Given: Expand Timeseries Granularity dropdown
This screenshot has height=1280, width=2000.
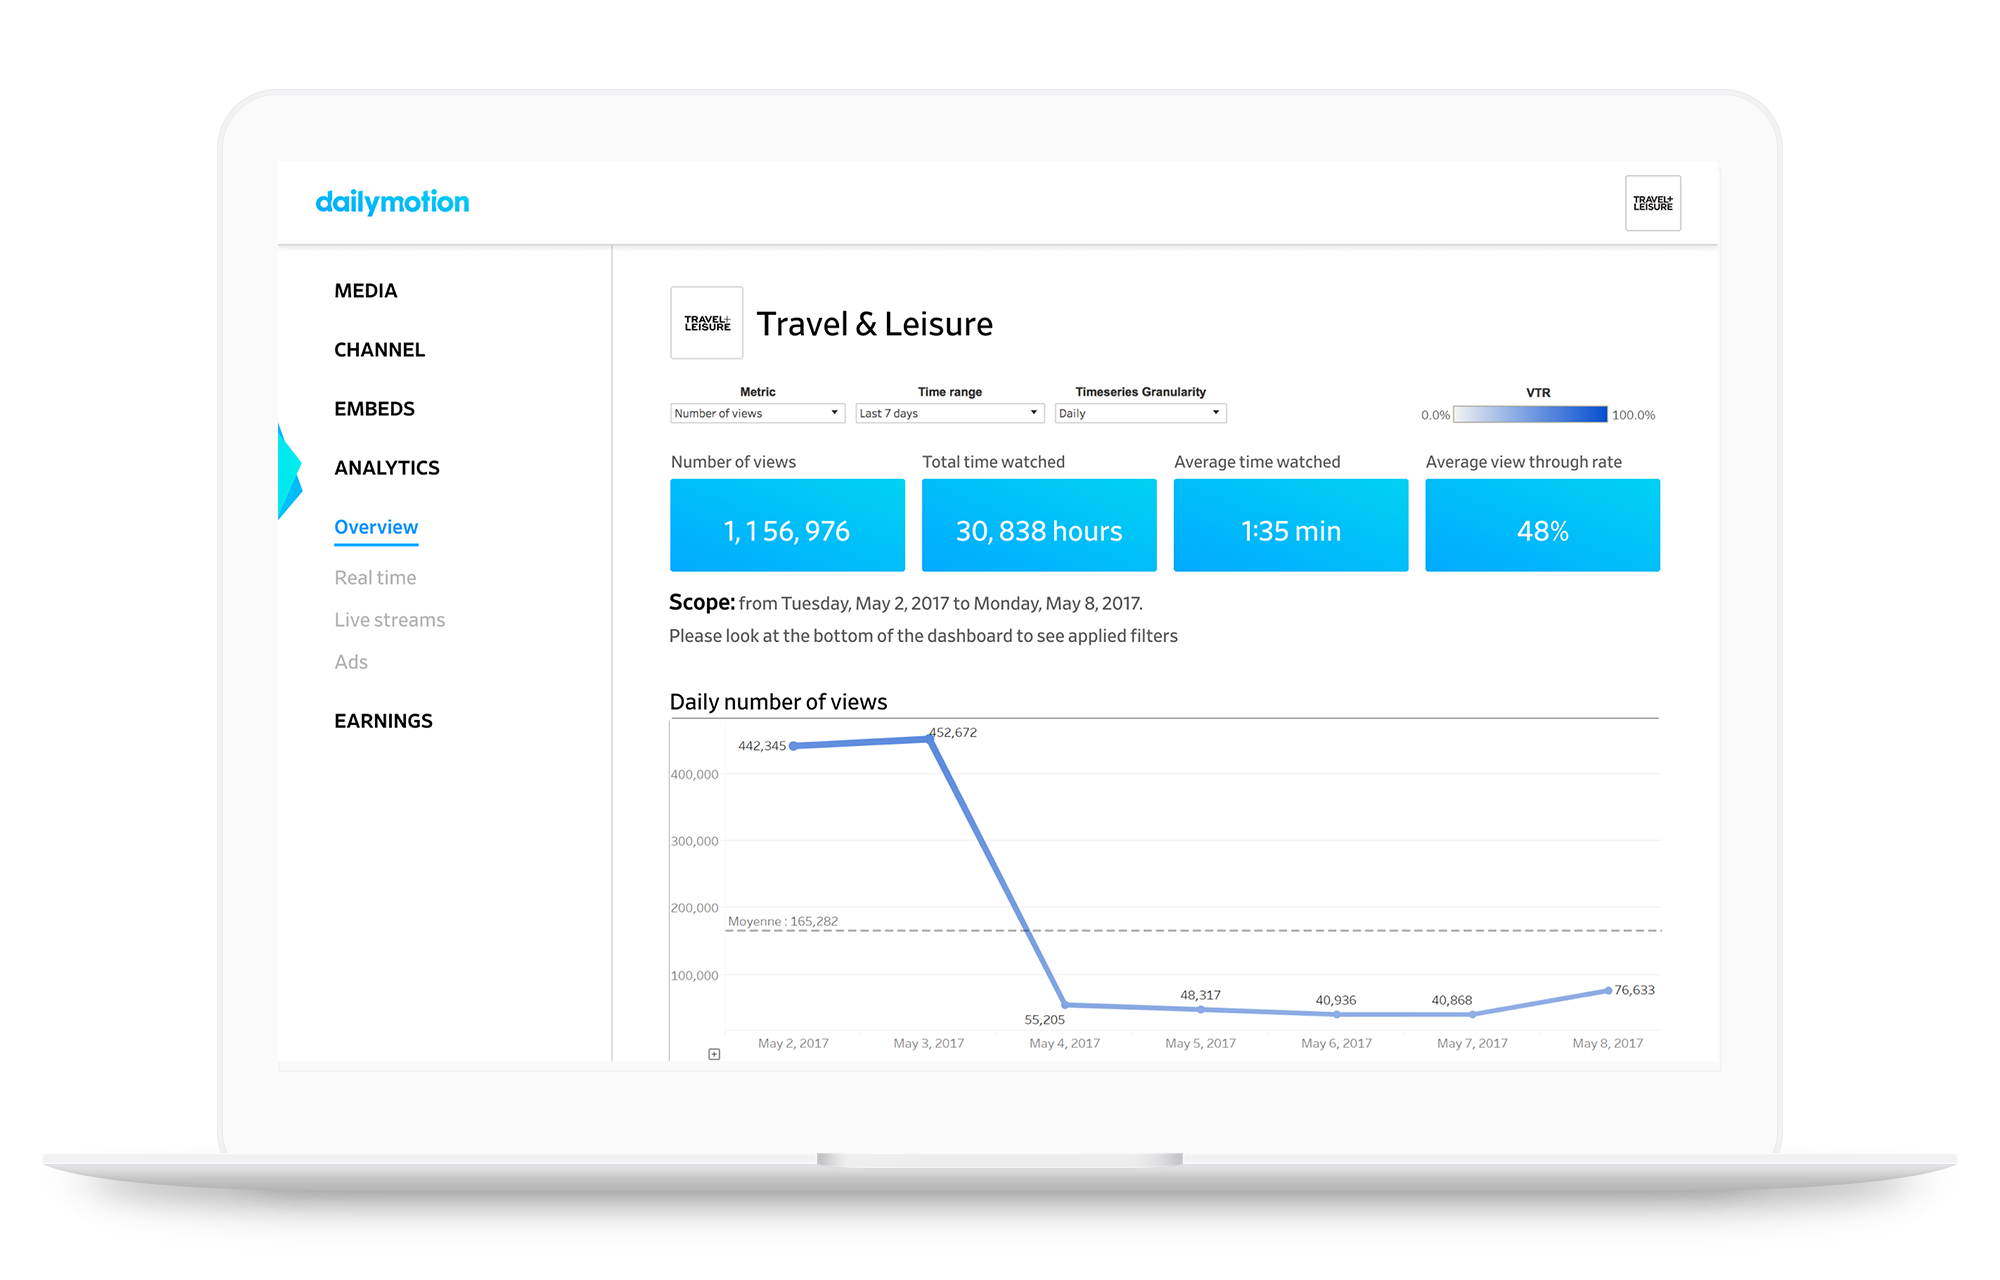Looking at the screenshot, I should (1140, 413).
